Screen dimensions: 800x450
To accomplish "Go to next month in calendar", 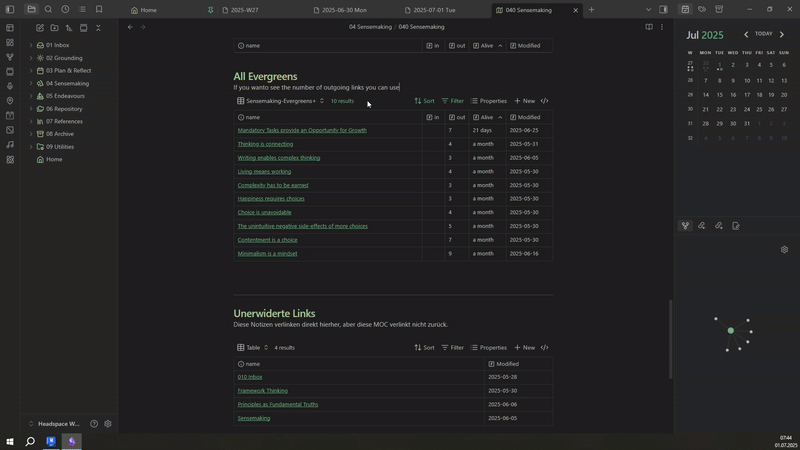I will coord(782,34).
